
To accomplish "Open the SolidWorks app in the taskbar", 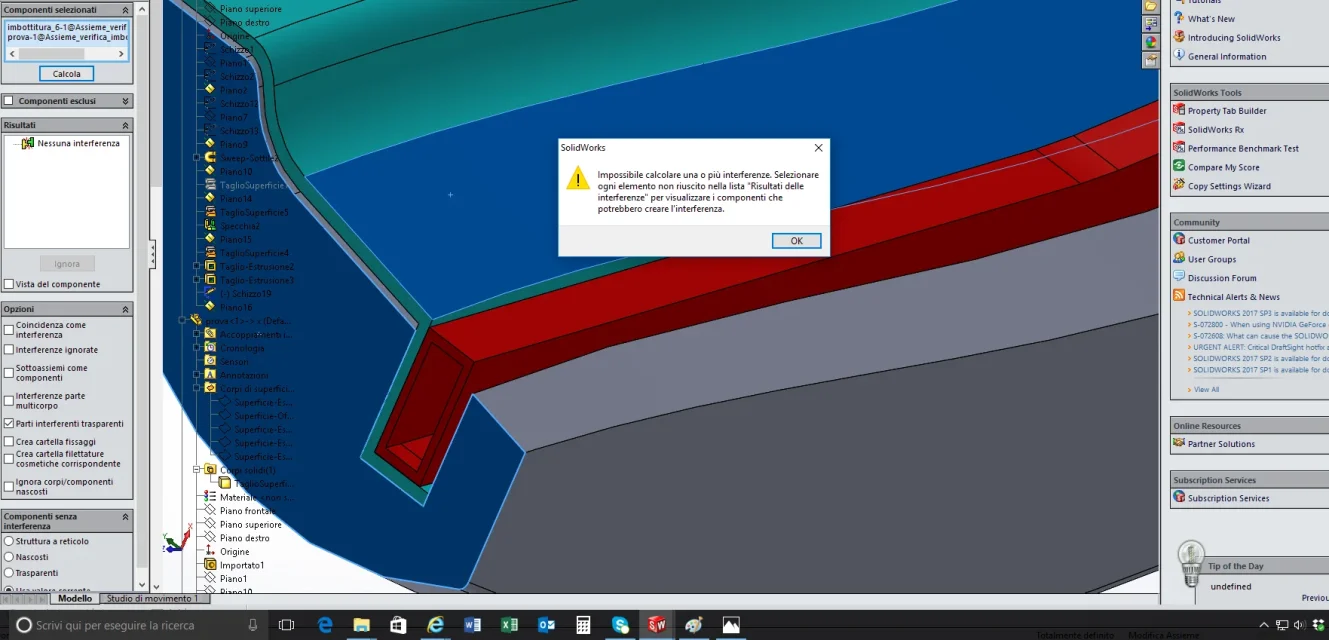I will tap(657, 625).
